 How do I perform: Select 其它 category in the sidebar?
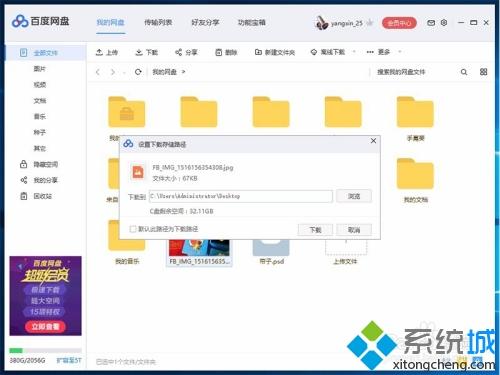click(40, 148)
